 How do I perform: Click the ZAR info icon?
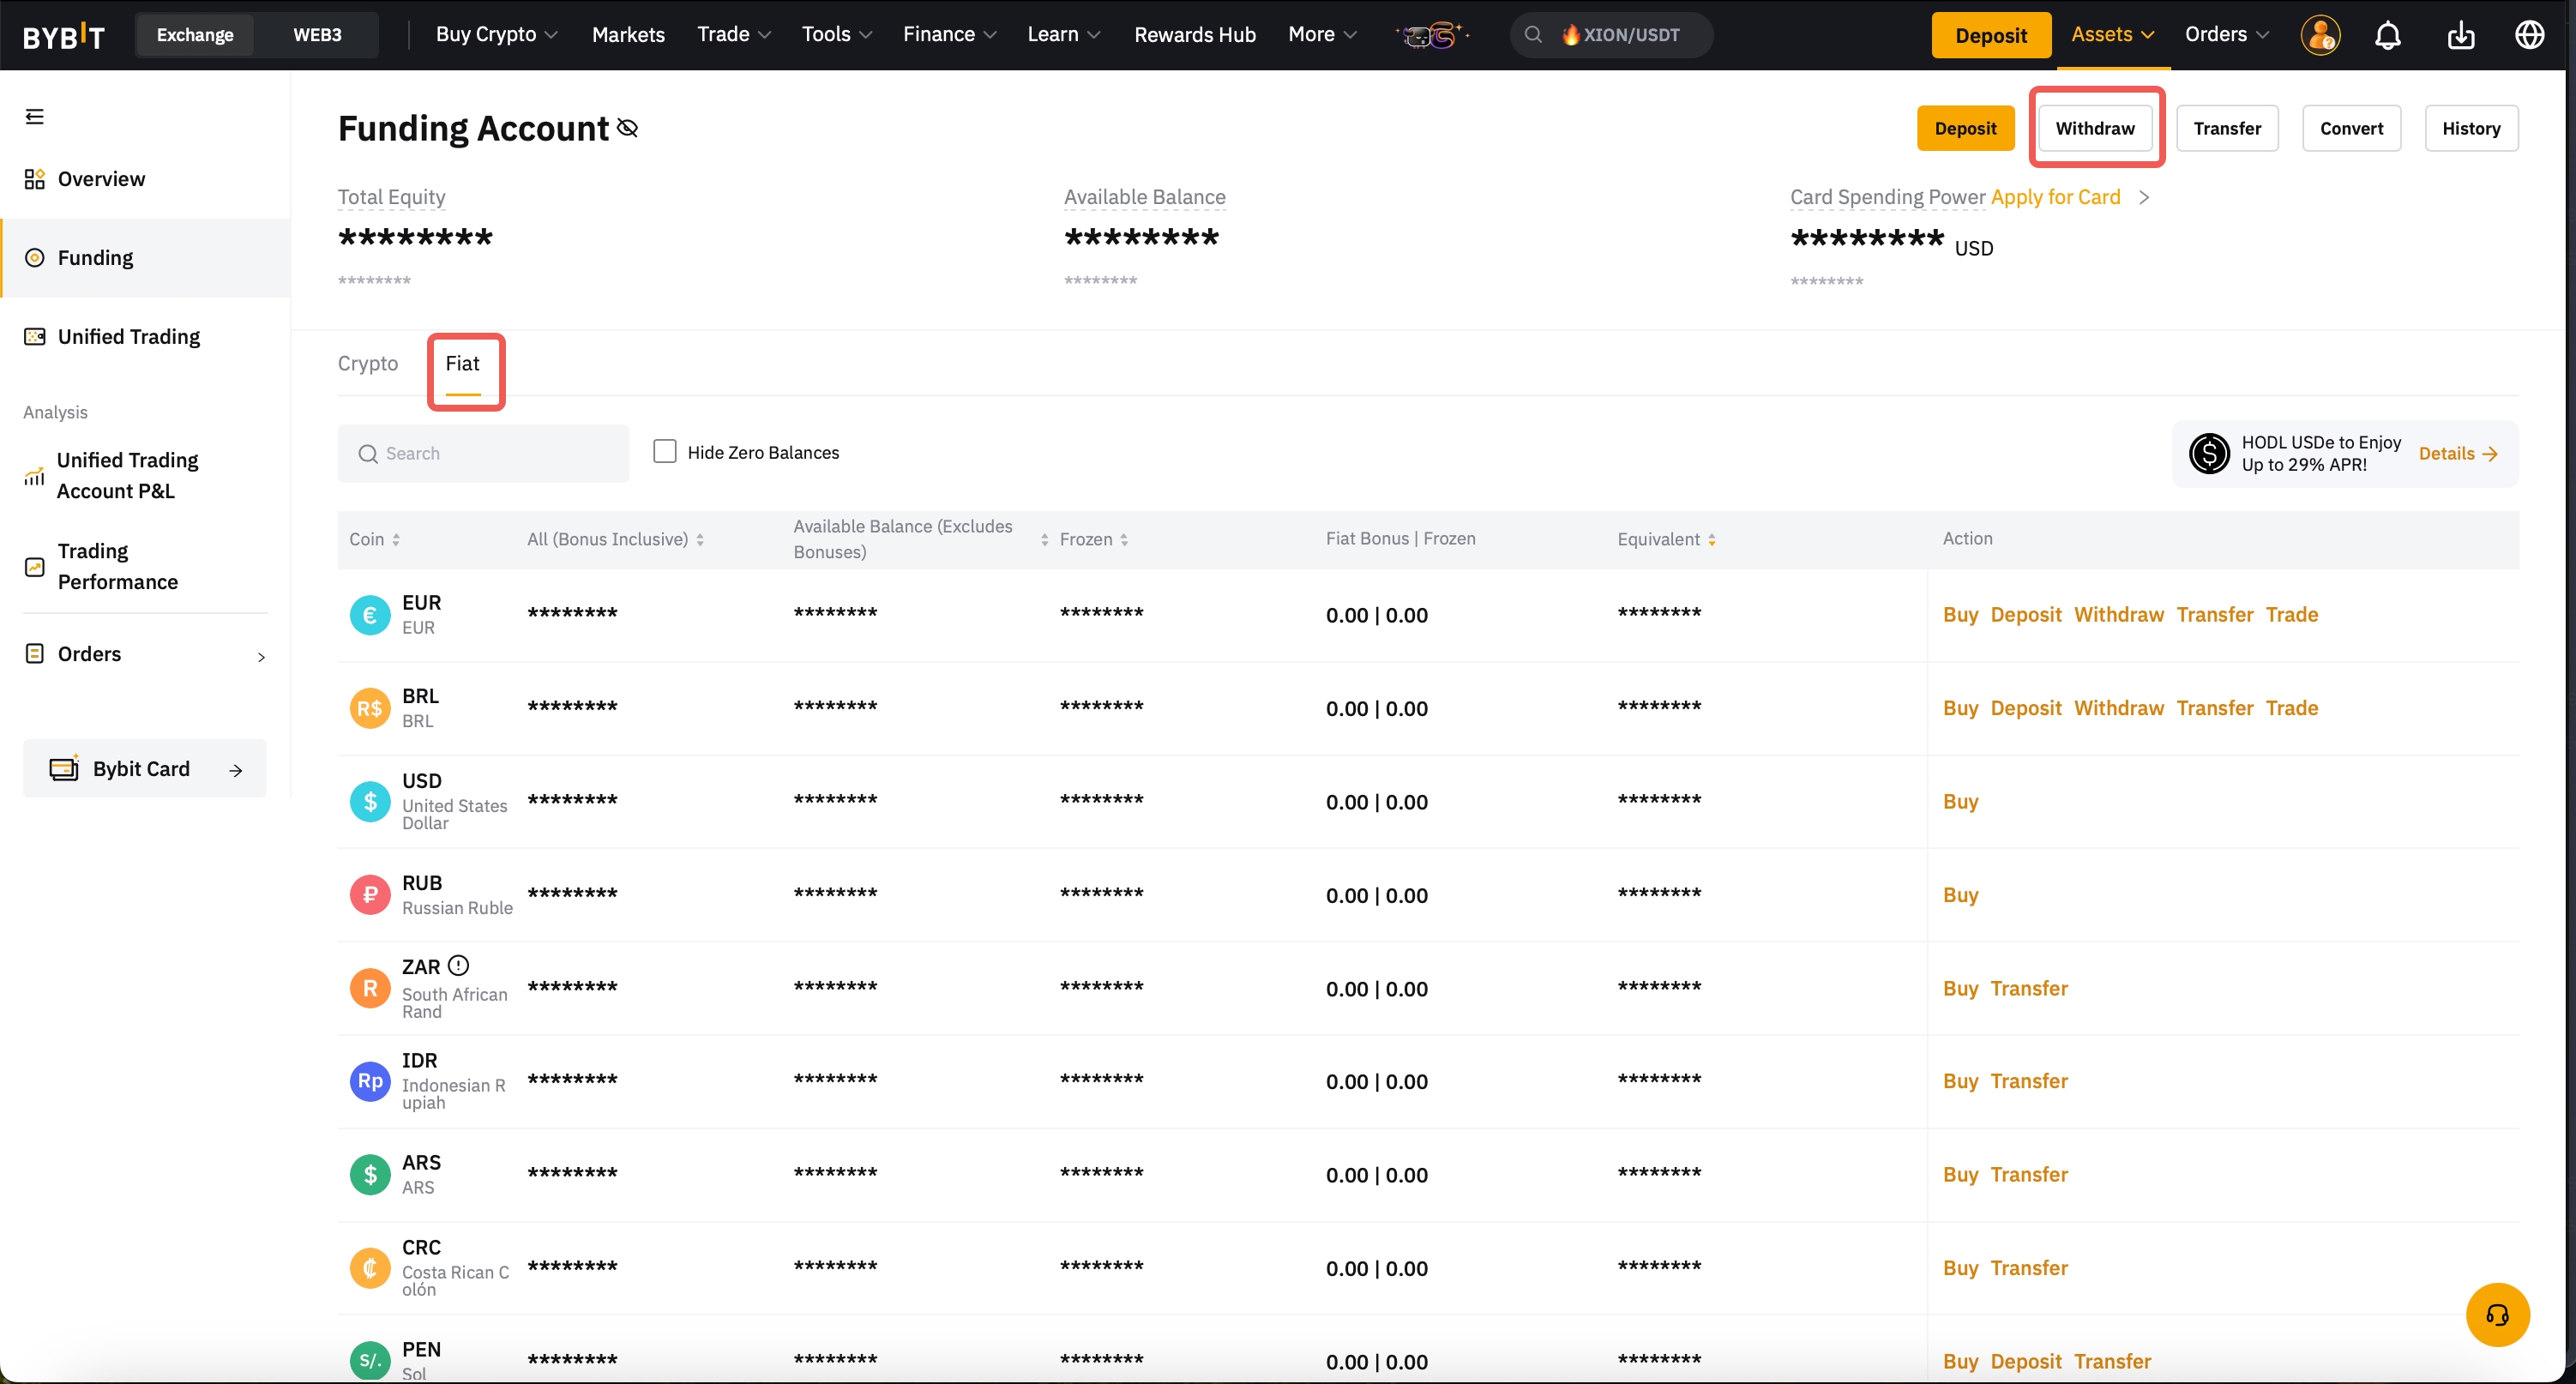coord(458,965)
